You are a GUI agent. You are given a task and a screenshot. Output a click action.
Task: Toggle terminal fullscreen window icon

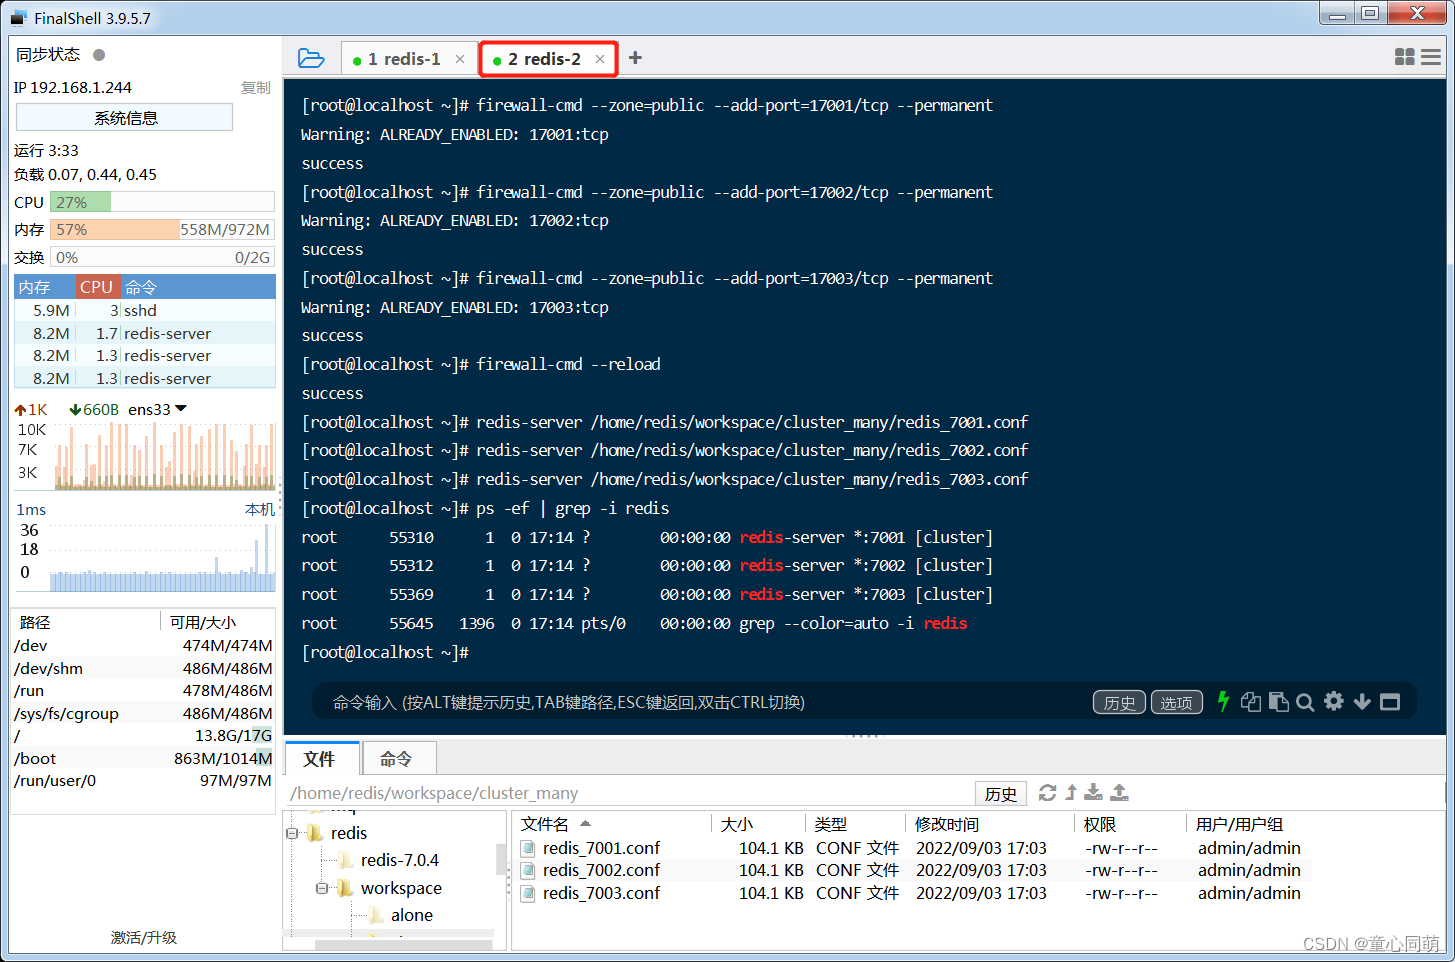point(1390,702)
